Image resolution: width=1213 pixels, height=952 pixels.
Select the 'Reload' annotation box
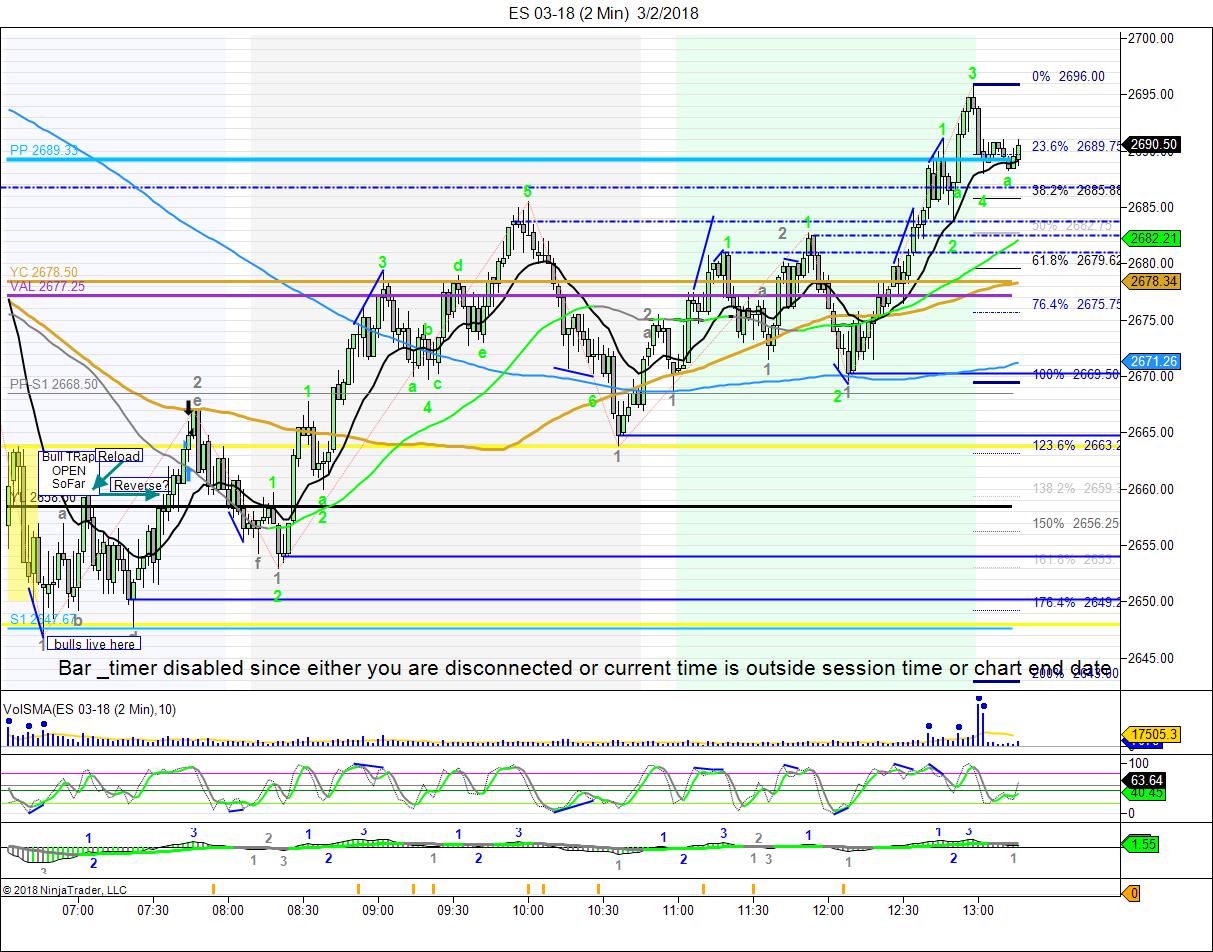[119, 456]
